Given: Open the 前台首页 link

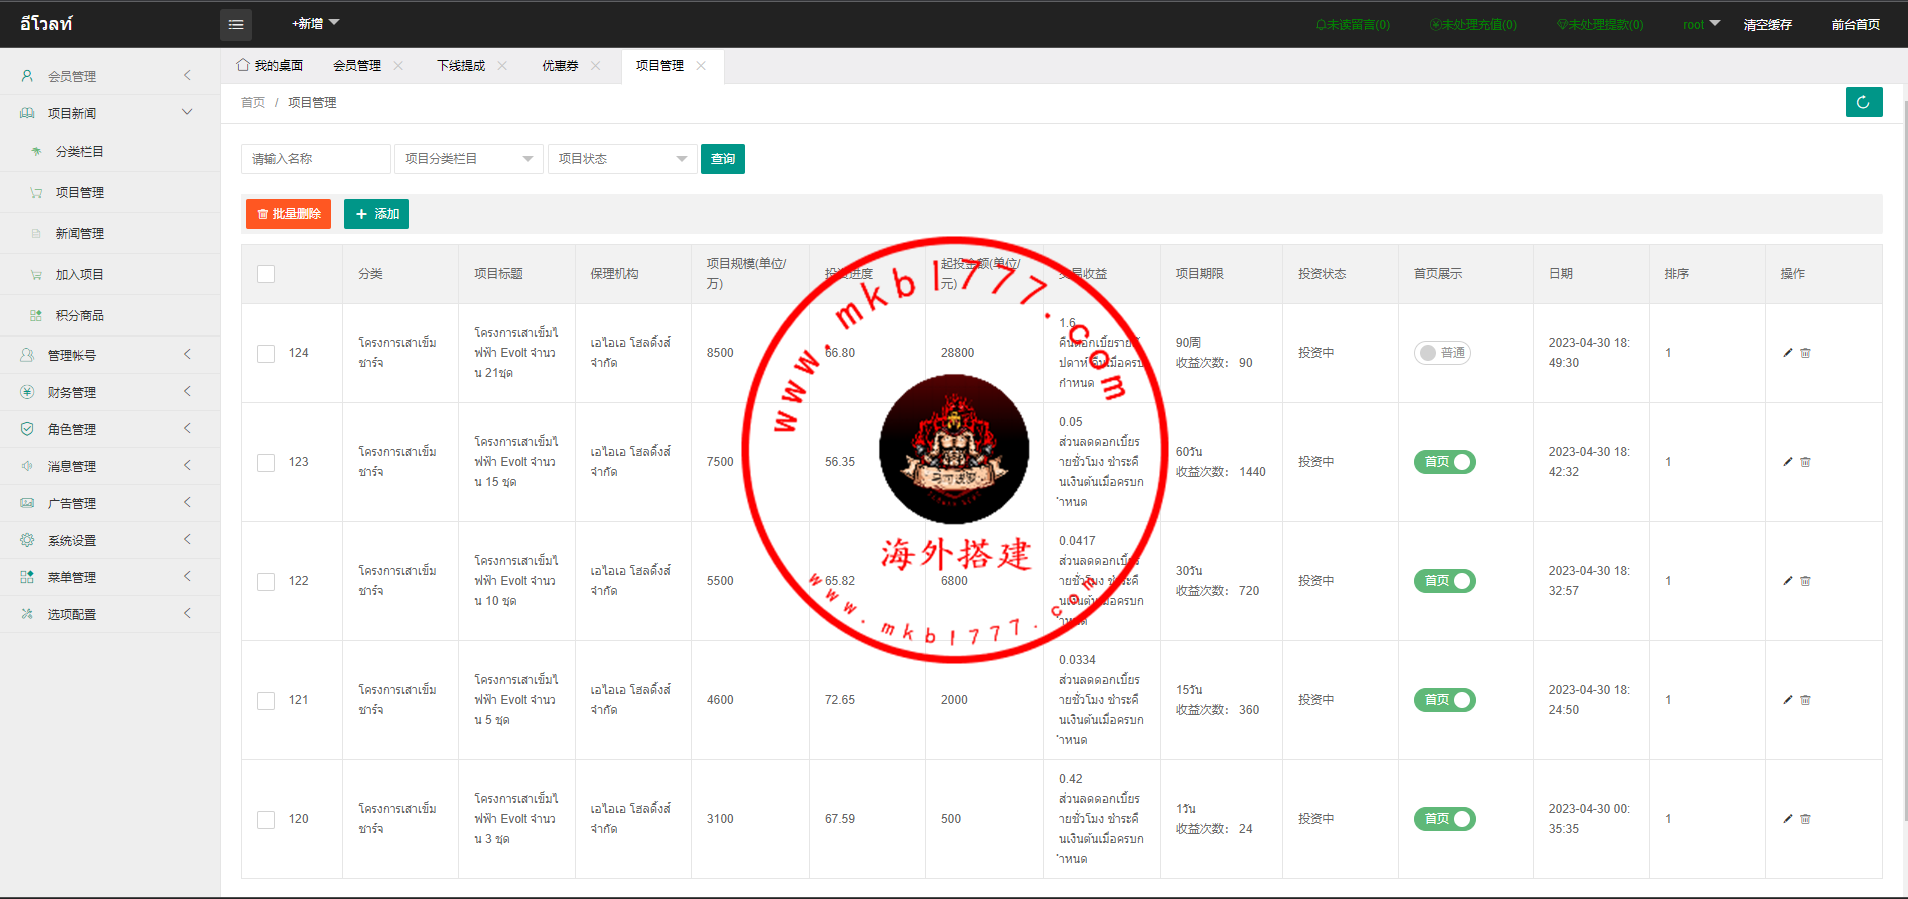Looking at the screenshot, I should point(1856,25).
